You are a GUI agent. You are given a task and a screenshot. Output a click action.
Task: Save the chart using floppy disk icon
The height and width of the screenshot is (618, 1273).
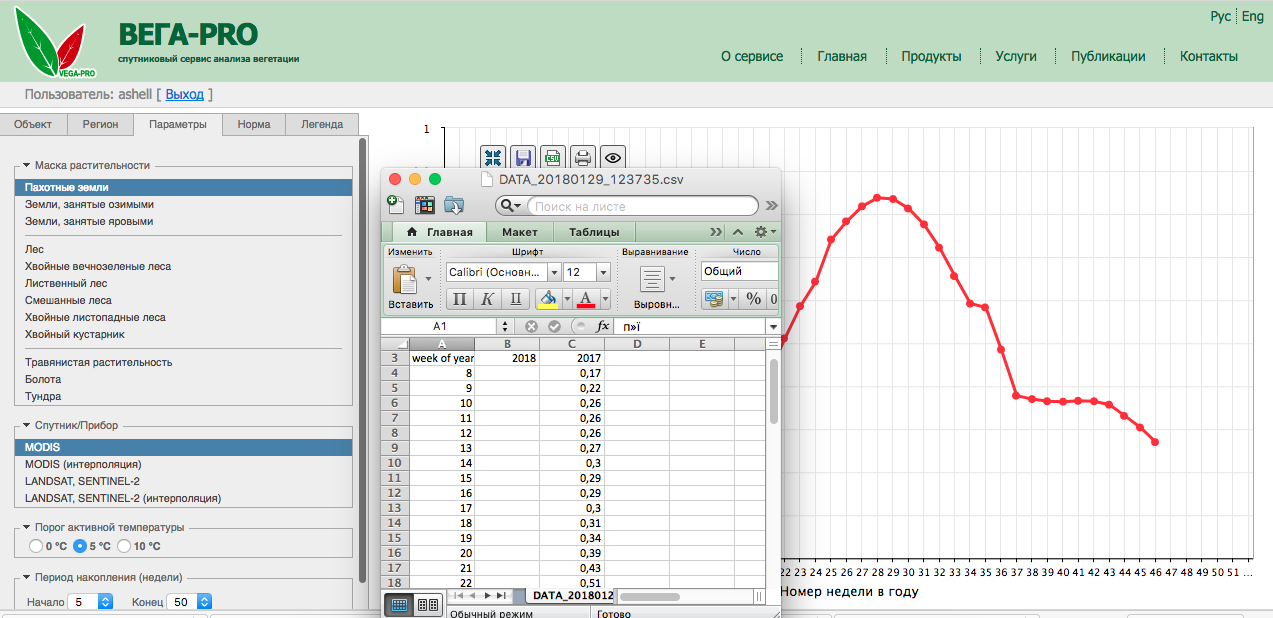522,157
